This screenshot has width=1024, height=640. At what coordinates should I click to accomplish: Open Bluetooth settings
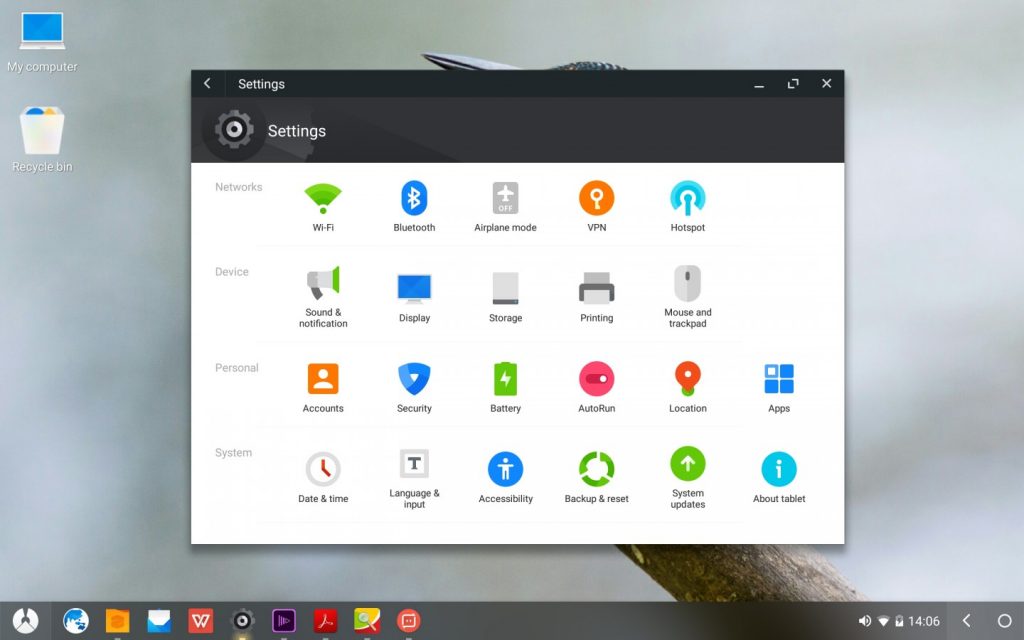point(414,200)
